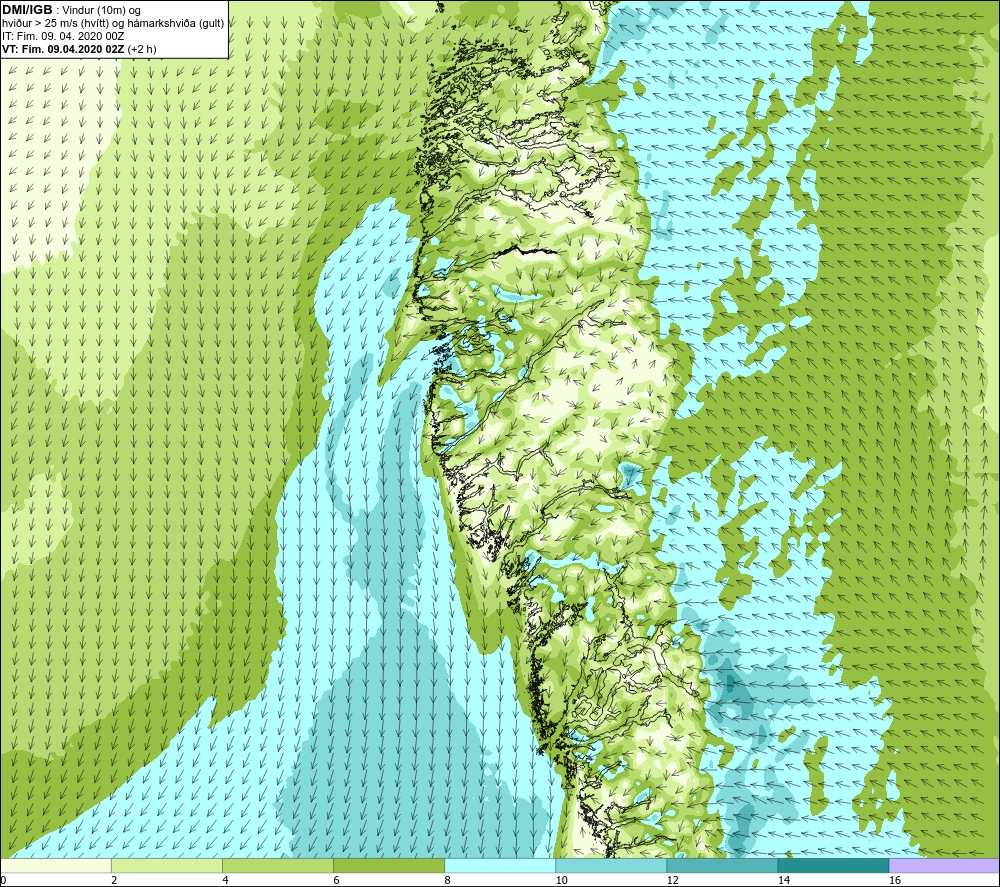The image size is (1000, 887).
Task: Click the "6" scale label
Action: click(336, 881)
